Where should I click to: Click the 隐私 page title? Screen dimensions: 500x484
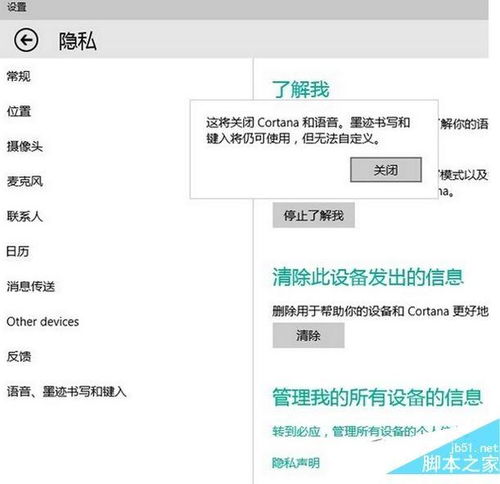[78, 41]
